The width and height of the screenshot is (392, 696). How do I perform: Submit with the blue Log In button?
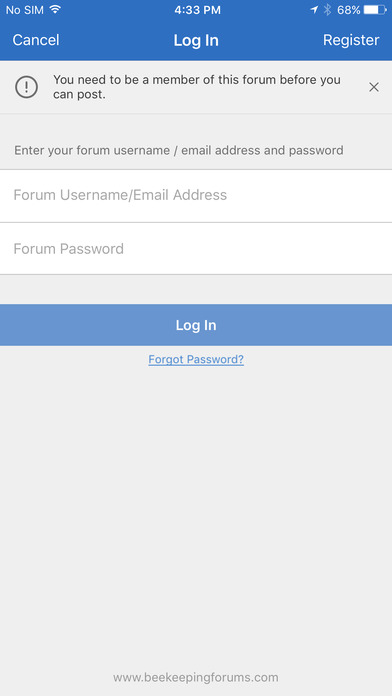point(196,325)
